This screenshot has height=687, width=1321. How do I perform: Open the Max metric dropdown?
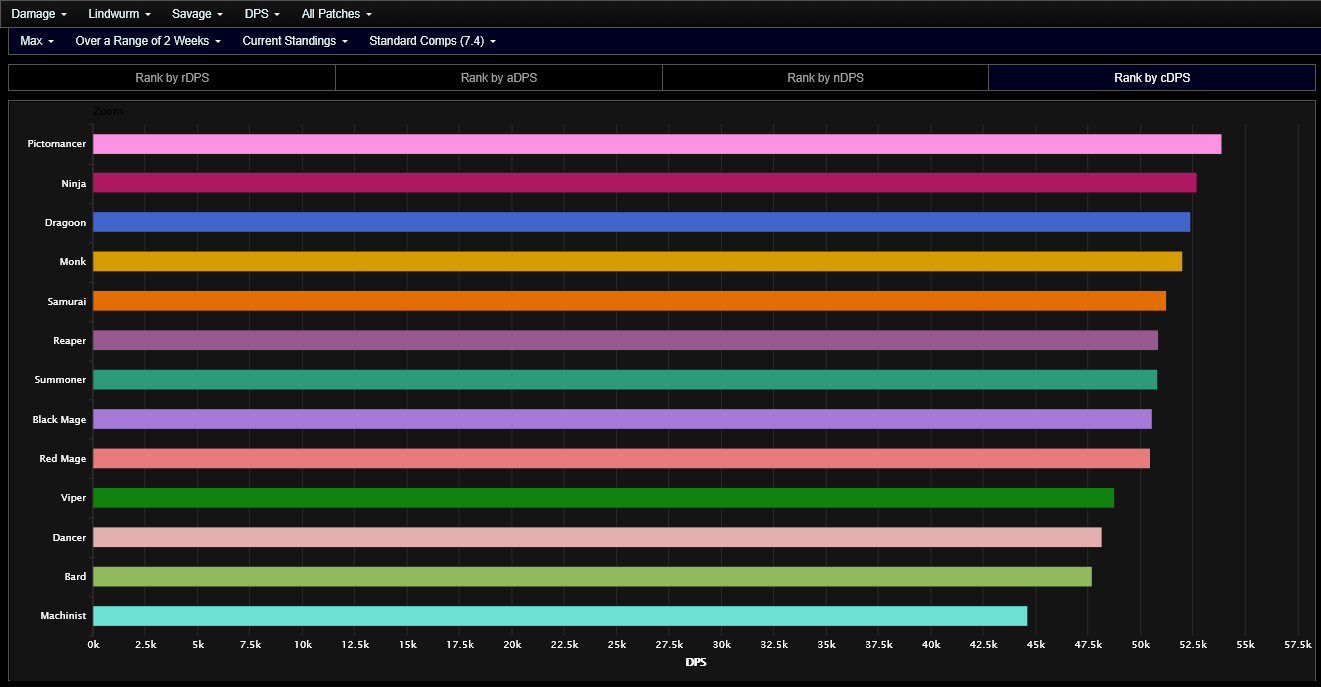(37, 41)
